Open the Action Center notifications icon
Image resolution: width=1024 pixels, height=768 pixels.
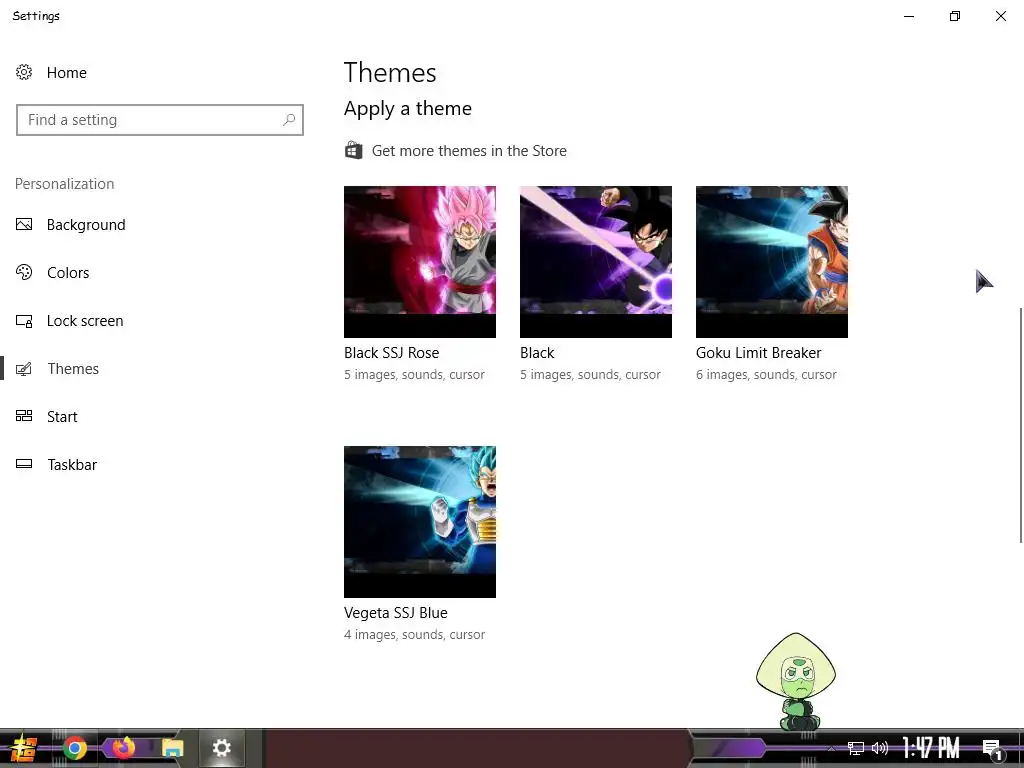pos(992,749)
